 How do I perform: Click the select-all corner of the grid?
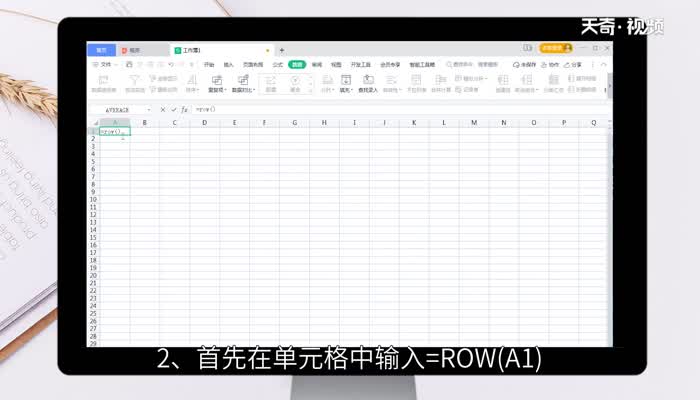pos(94,123)
